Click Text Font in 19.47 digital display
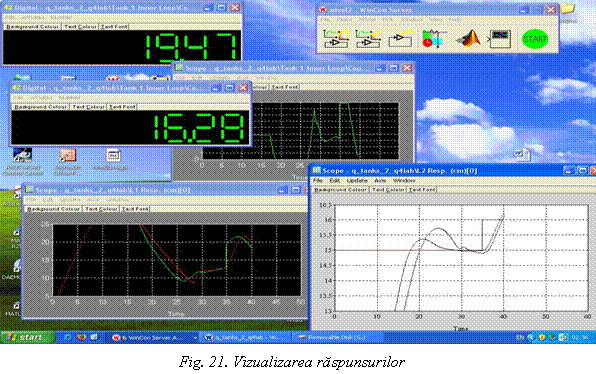 point(114,27)
